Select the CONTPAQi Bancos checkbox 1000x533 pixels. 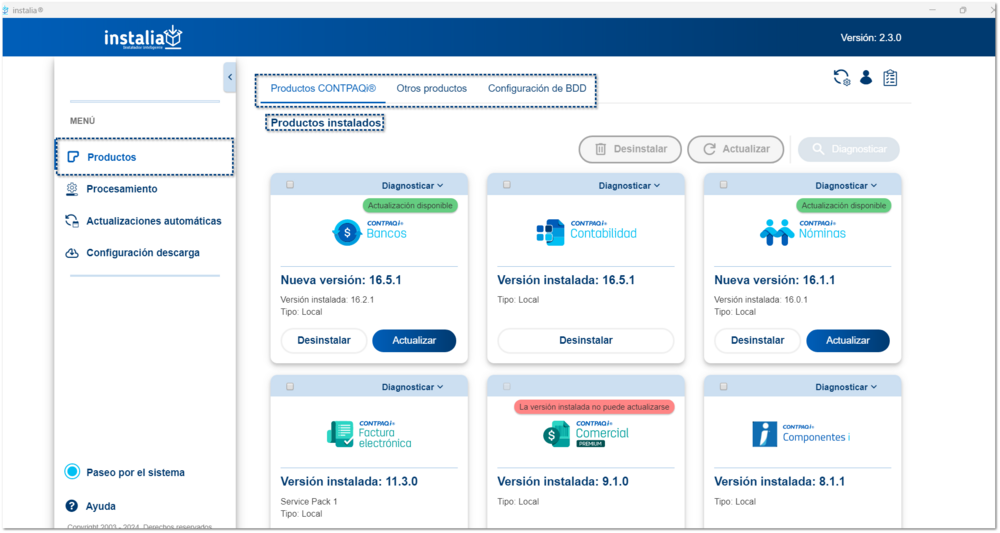(290, 185)
